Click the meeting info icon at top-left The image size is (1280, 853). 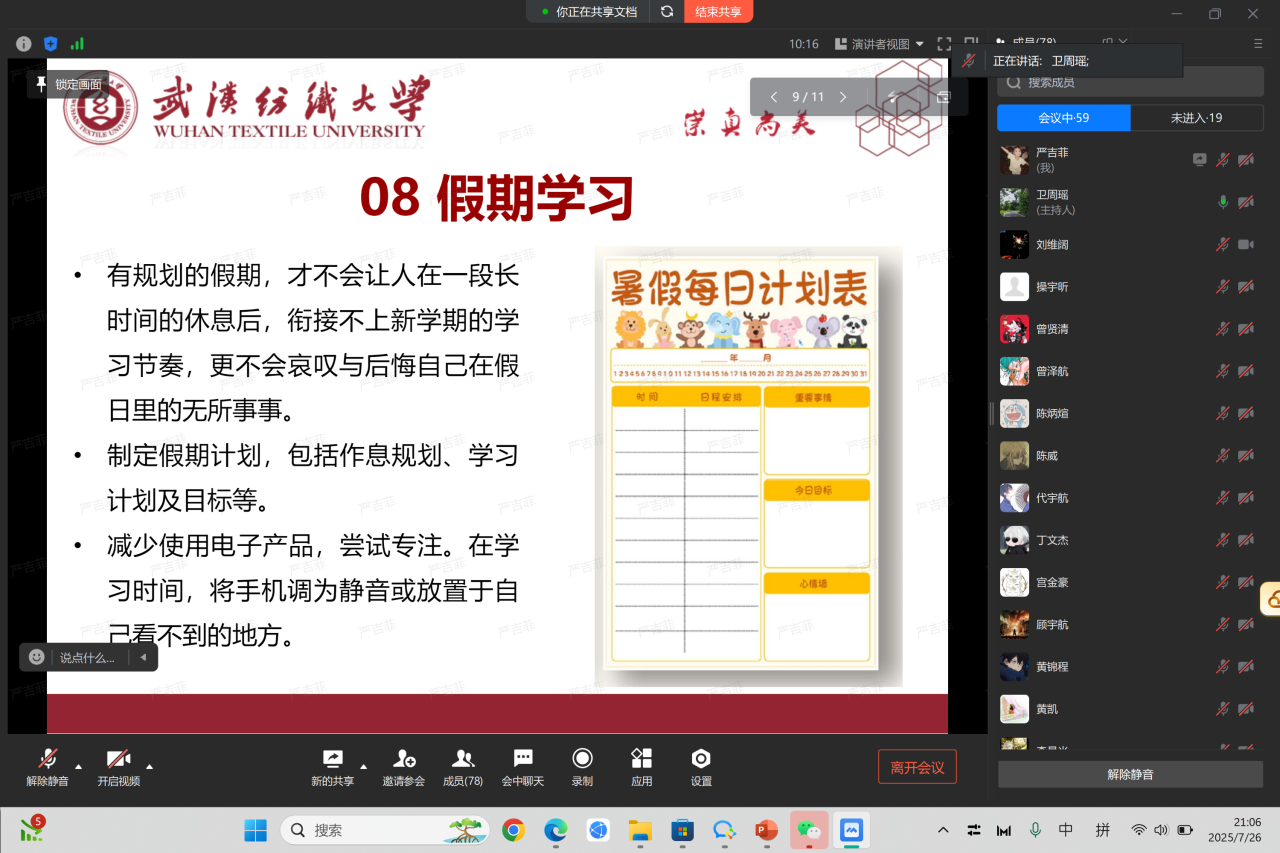pos(24,44)
